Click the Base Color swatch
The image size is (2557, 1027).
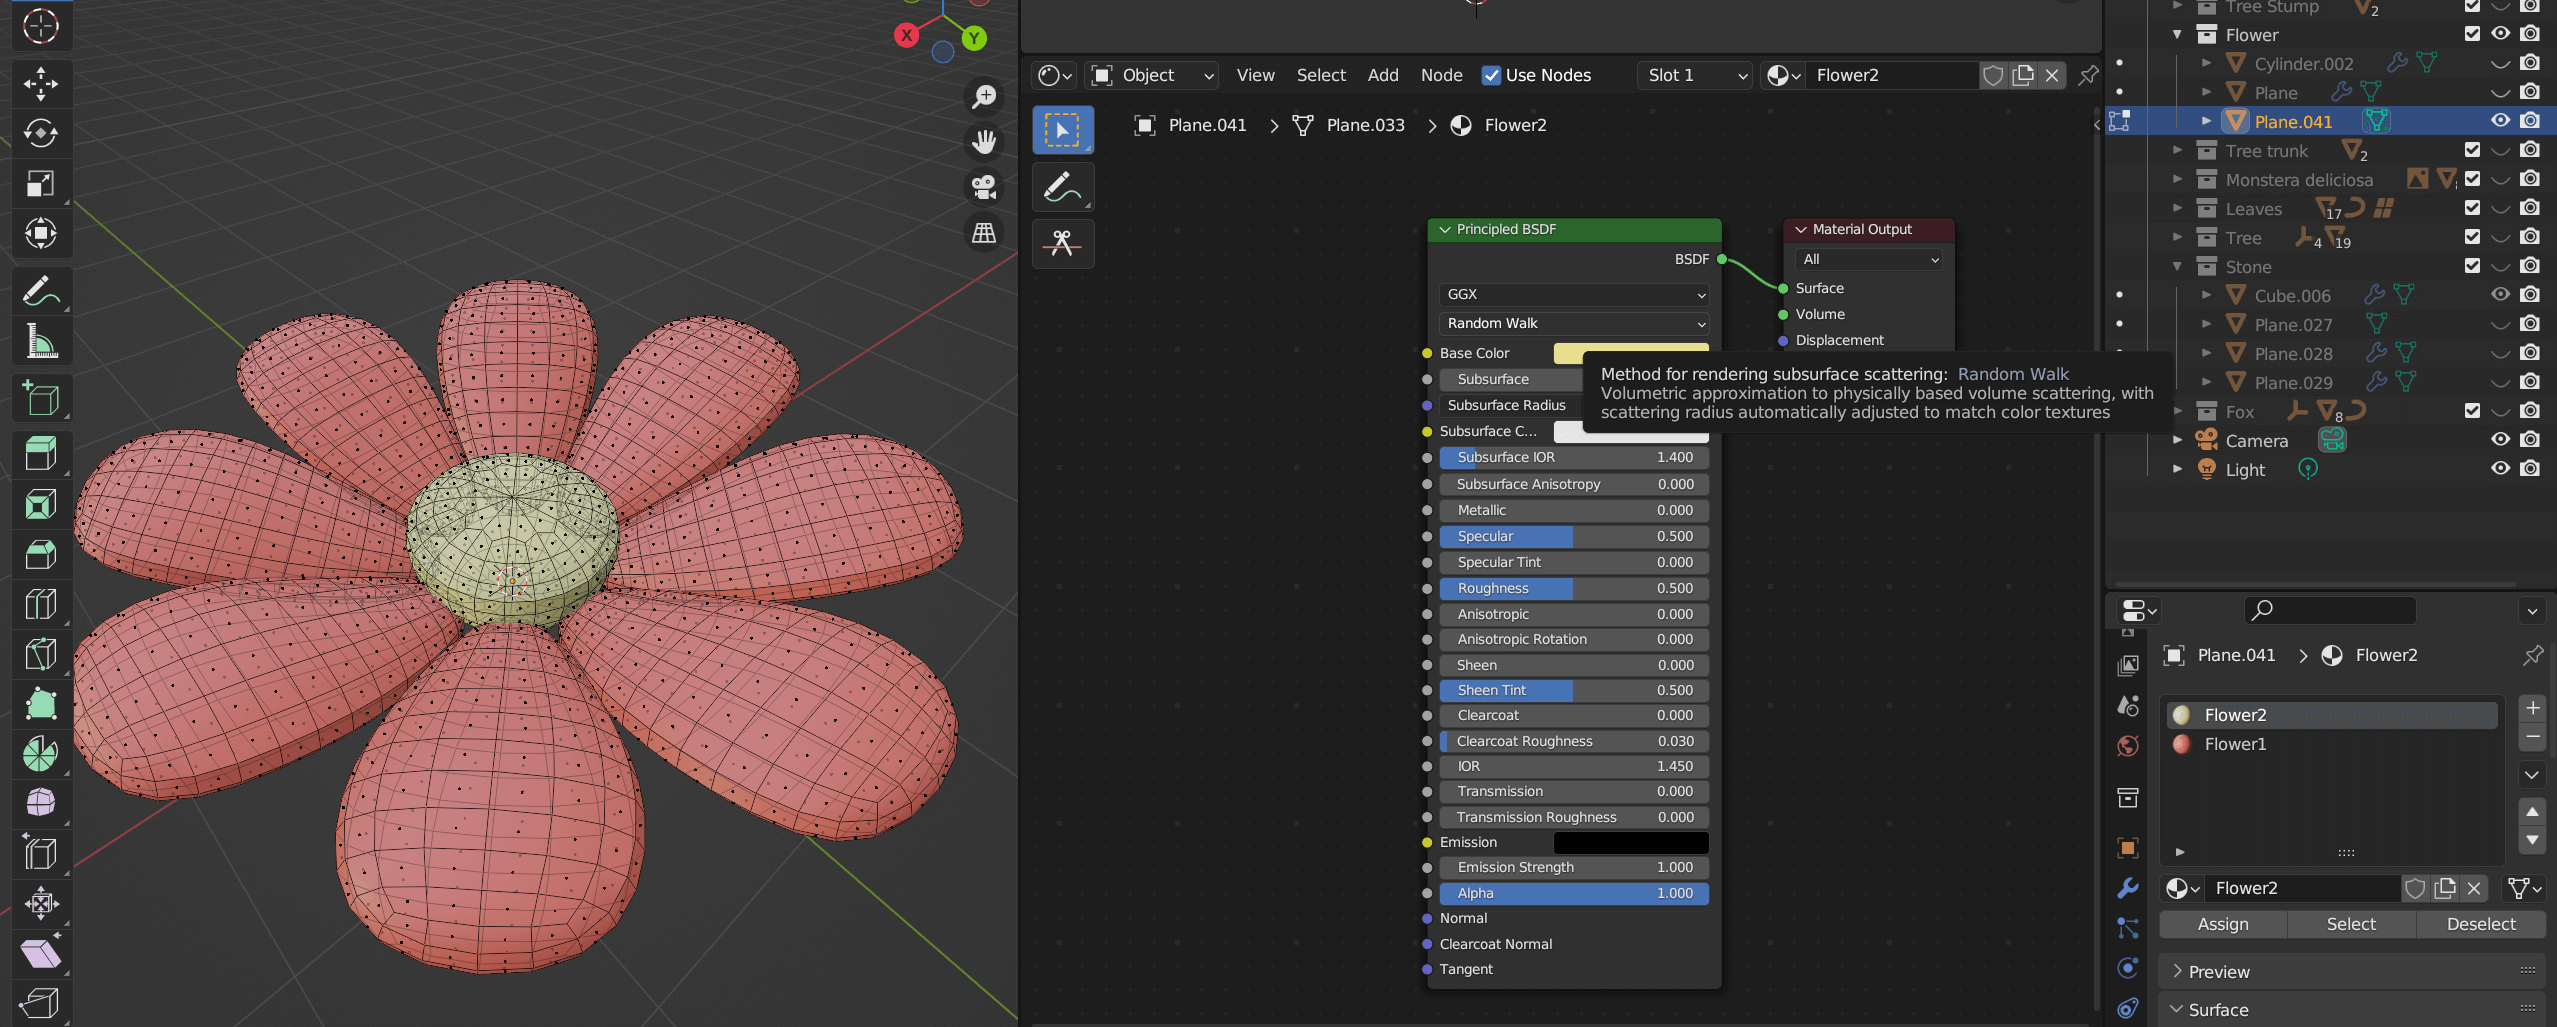1631,353
